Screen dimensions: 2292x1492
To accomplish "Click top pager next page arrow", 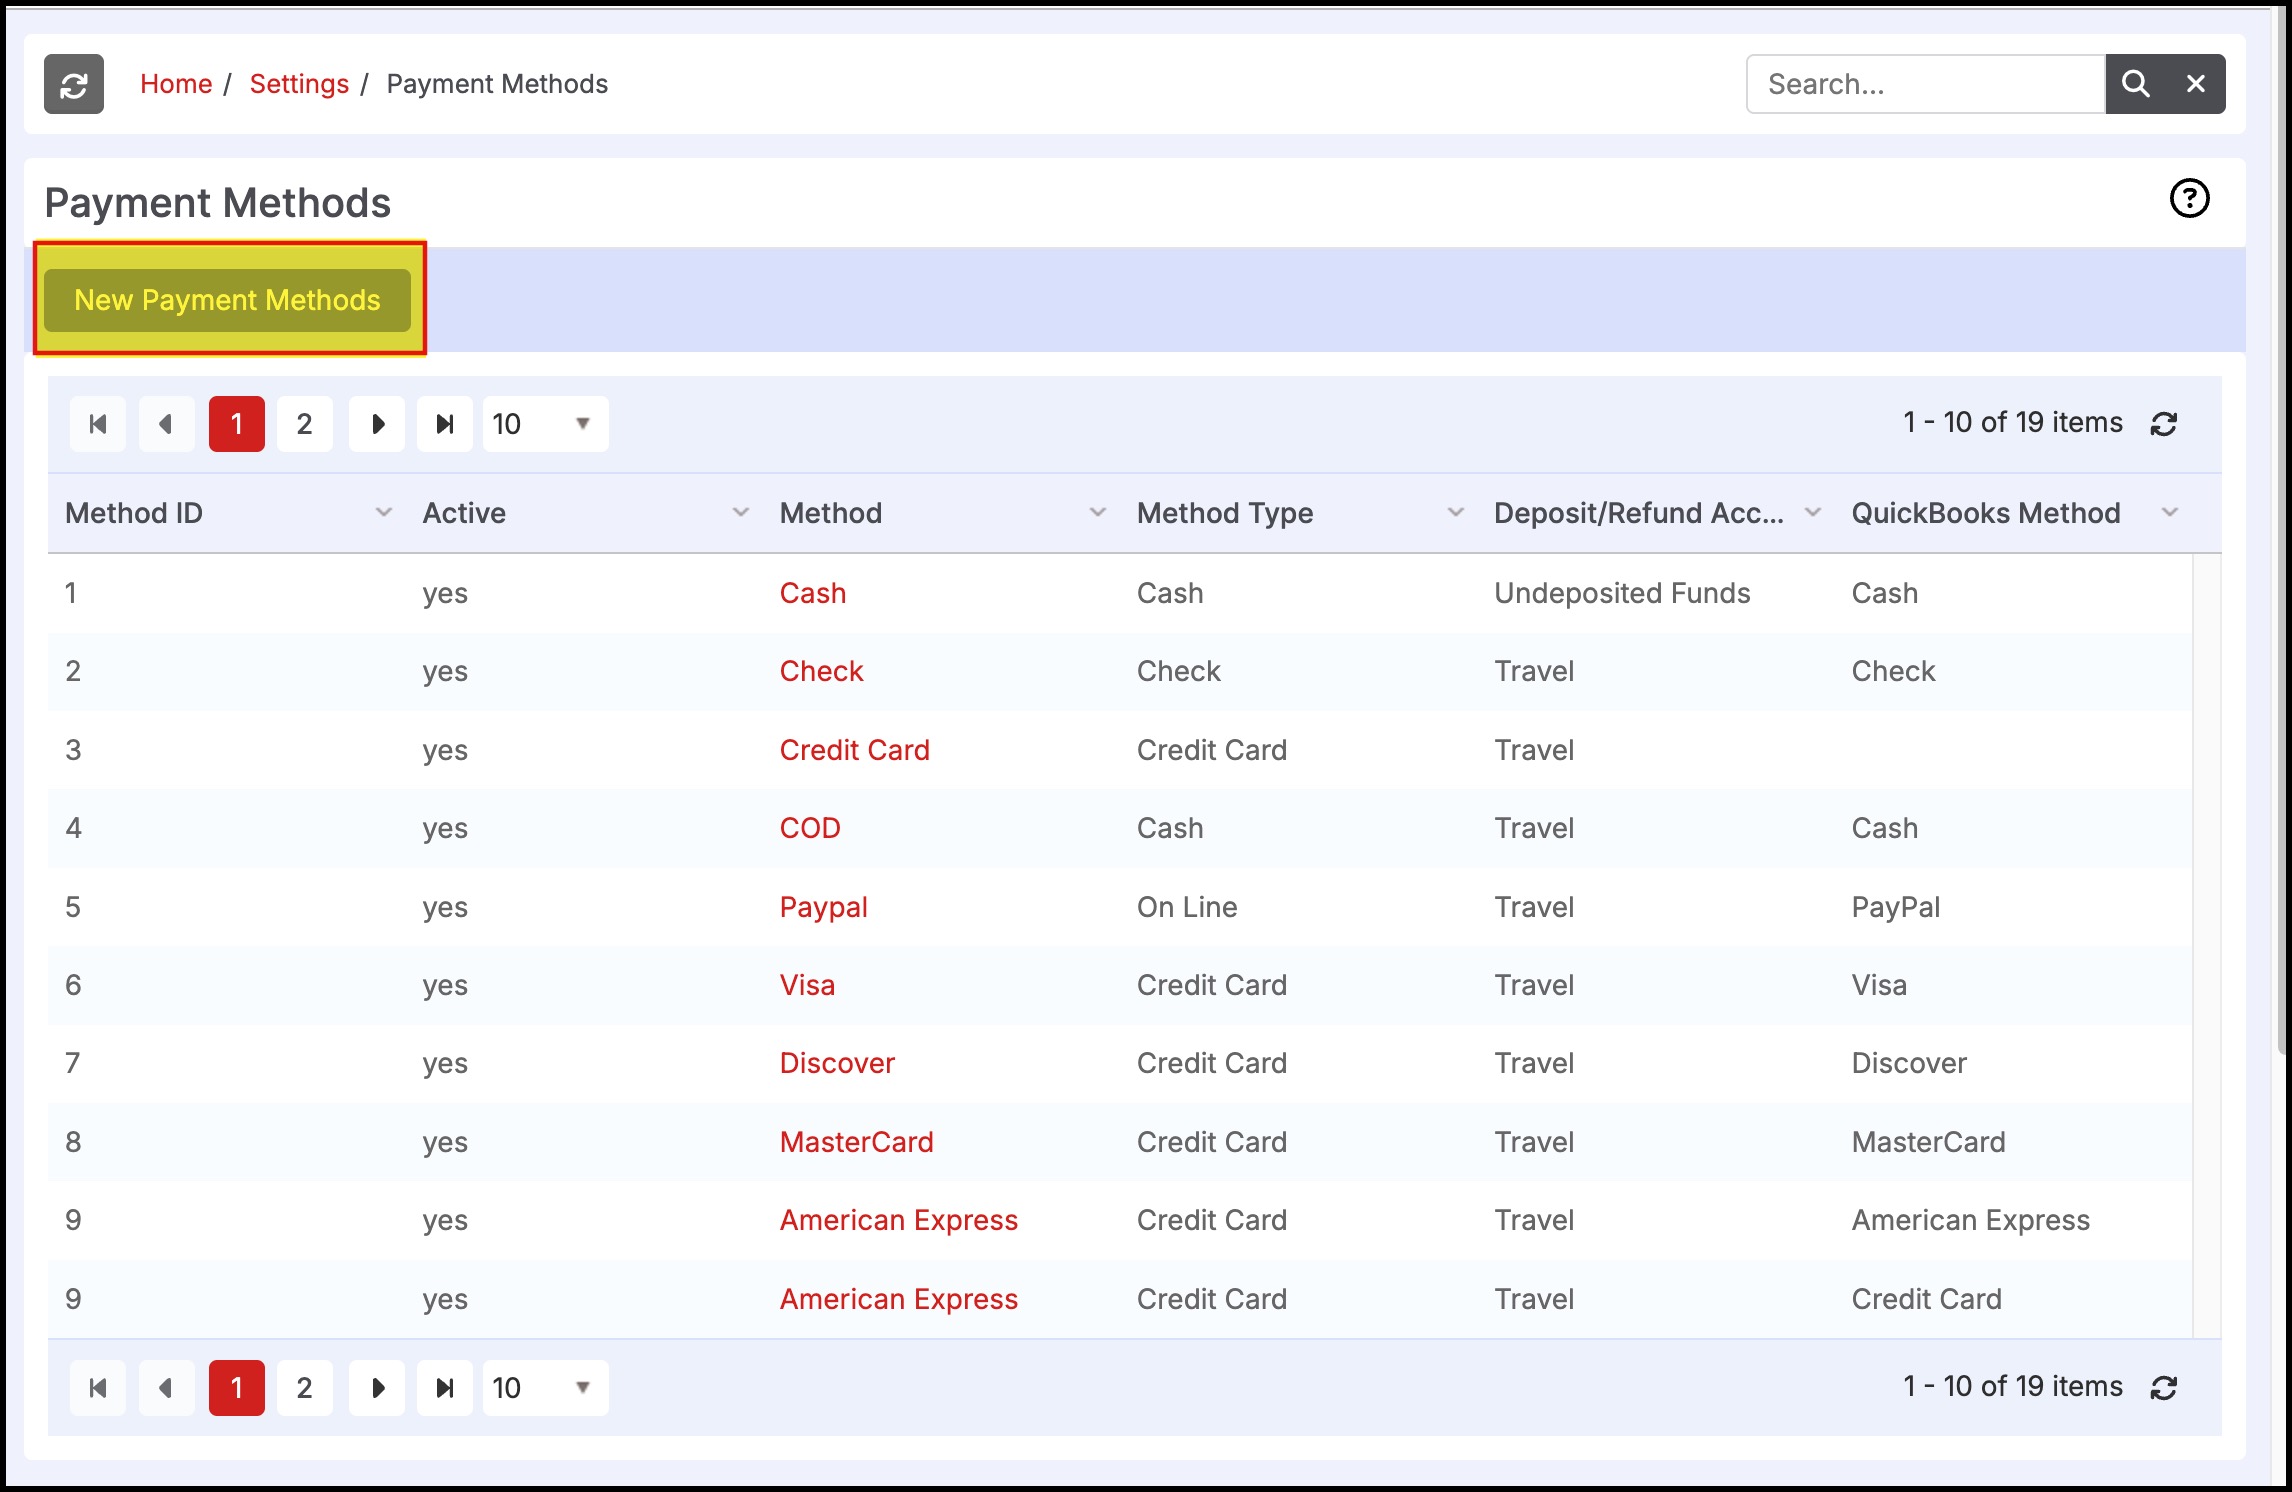I will click(x=377, y=424).
